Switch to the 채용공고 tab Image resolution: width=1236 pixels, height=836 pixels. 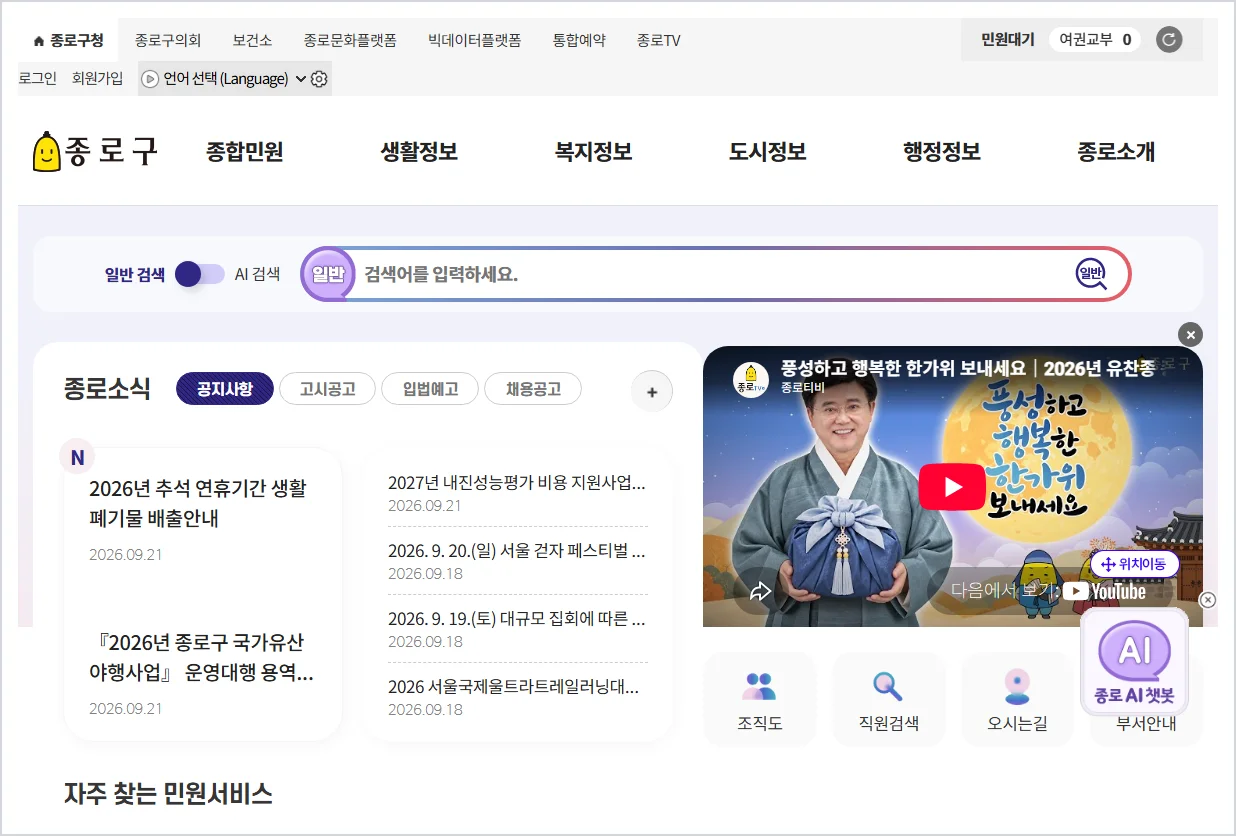[x=533, y=389]
